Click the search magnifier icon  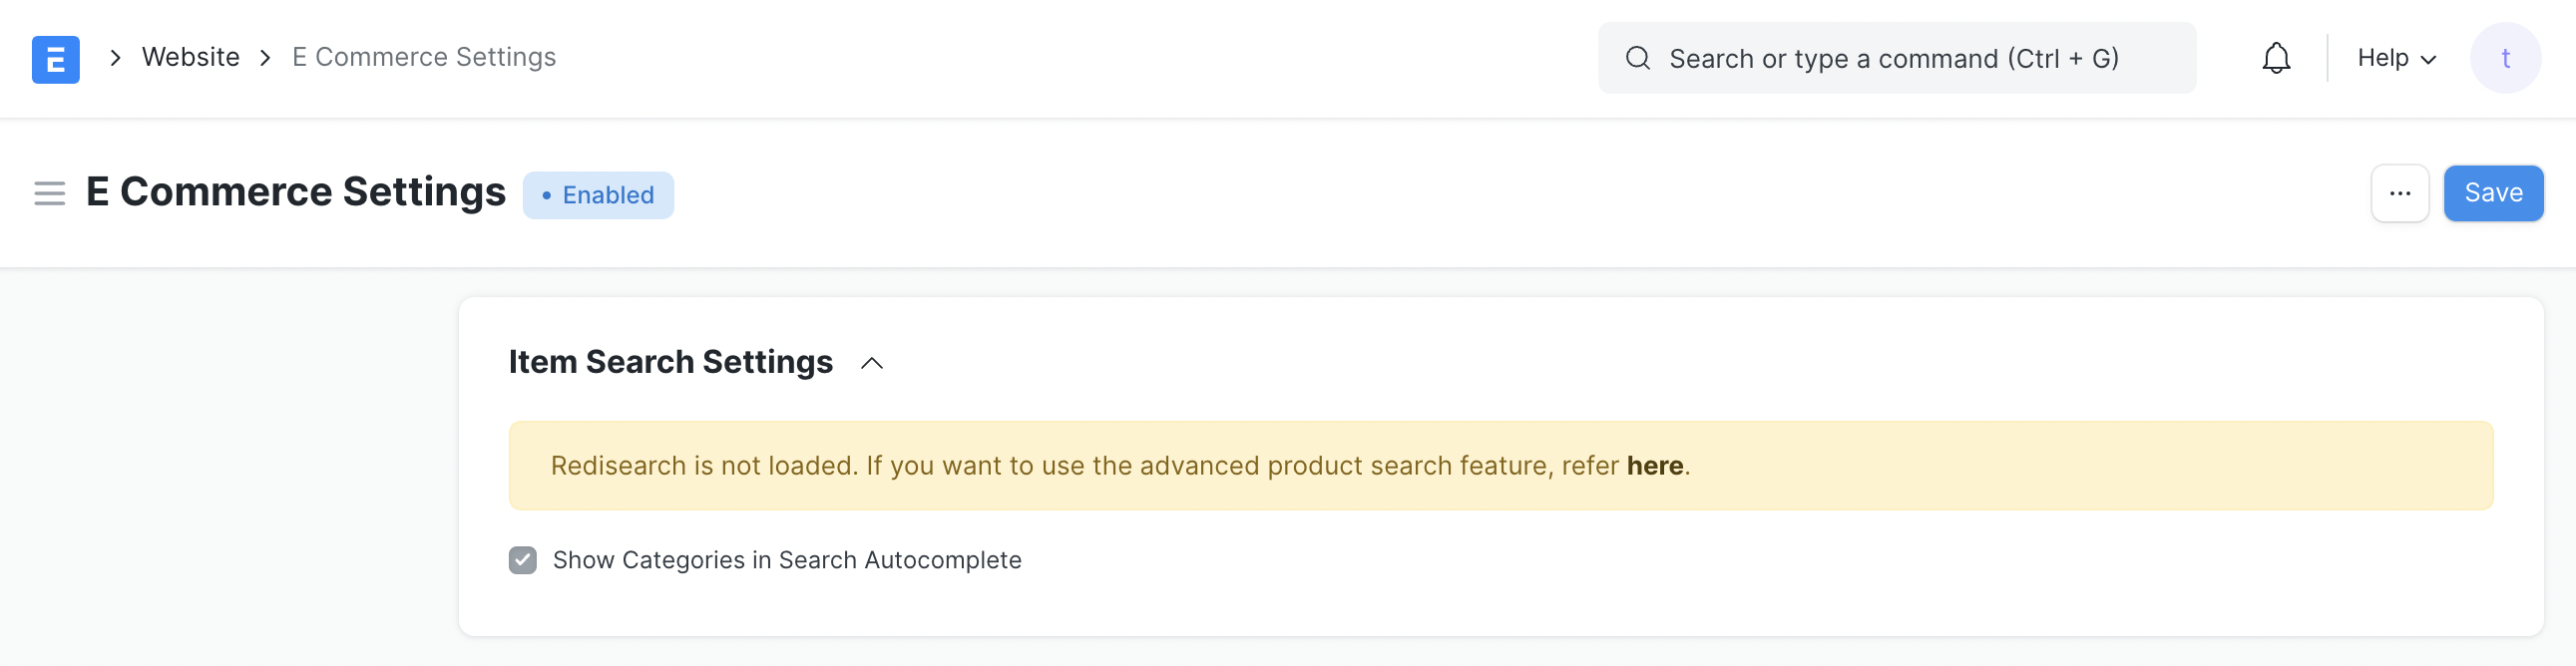(x=1637, y=58)
